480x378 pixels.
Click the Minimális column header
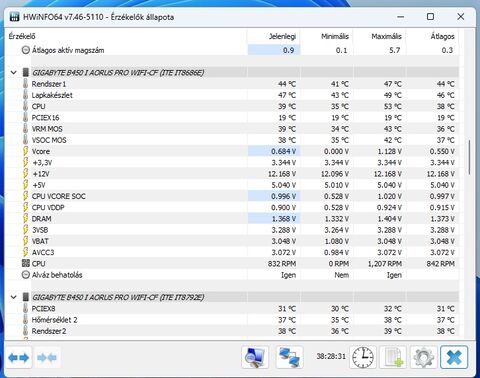tap(327, 36)
